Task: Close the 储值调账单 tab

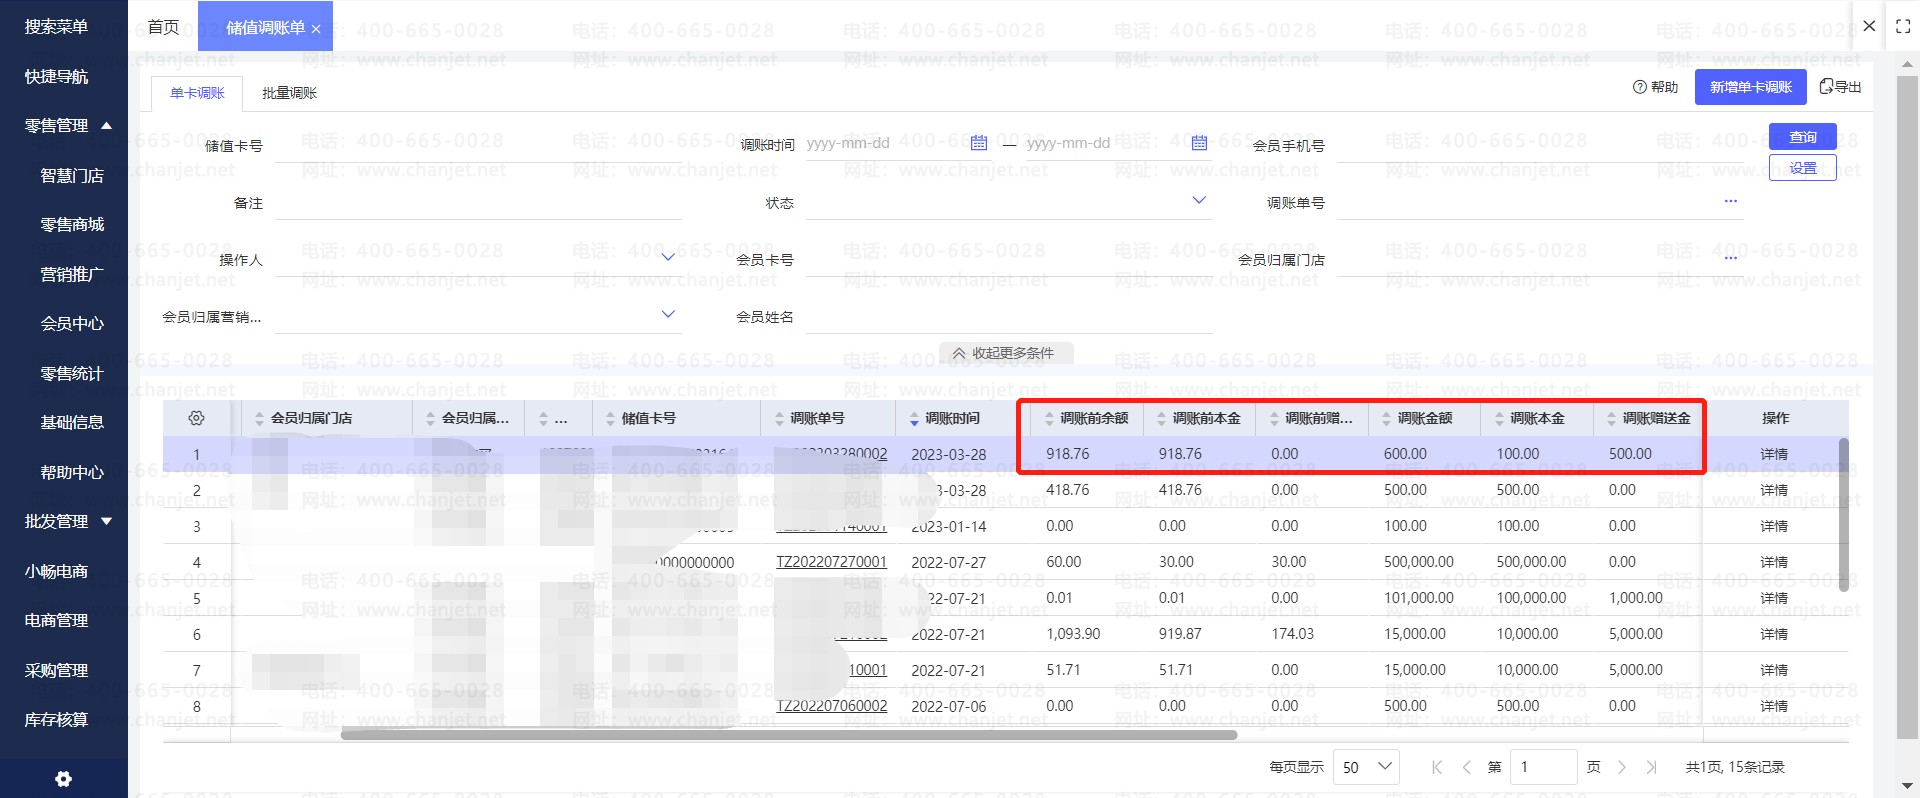Action: click(x=316, y=29)
